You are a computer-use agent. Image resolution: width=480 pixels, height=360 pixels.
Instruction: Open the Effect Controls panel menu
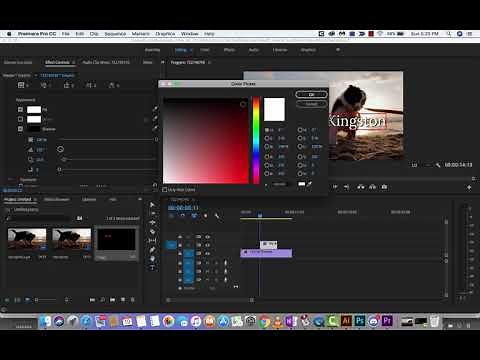[x=74, y=62]
